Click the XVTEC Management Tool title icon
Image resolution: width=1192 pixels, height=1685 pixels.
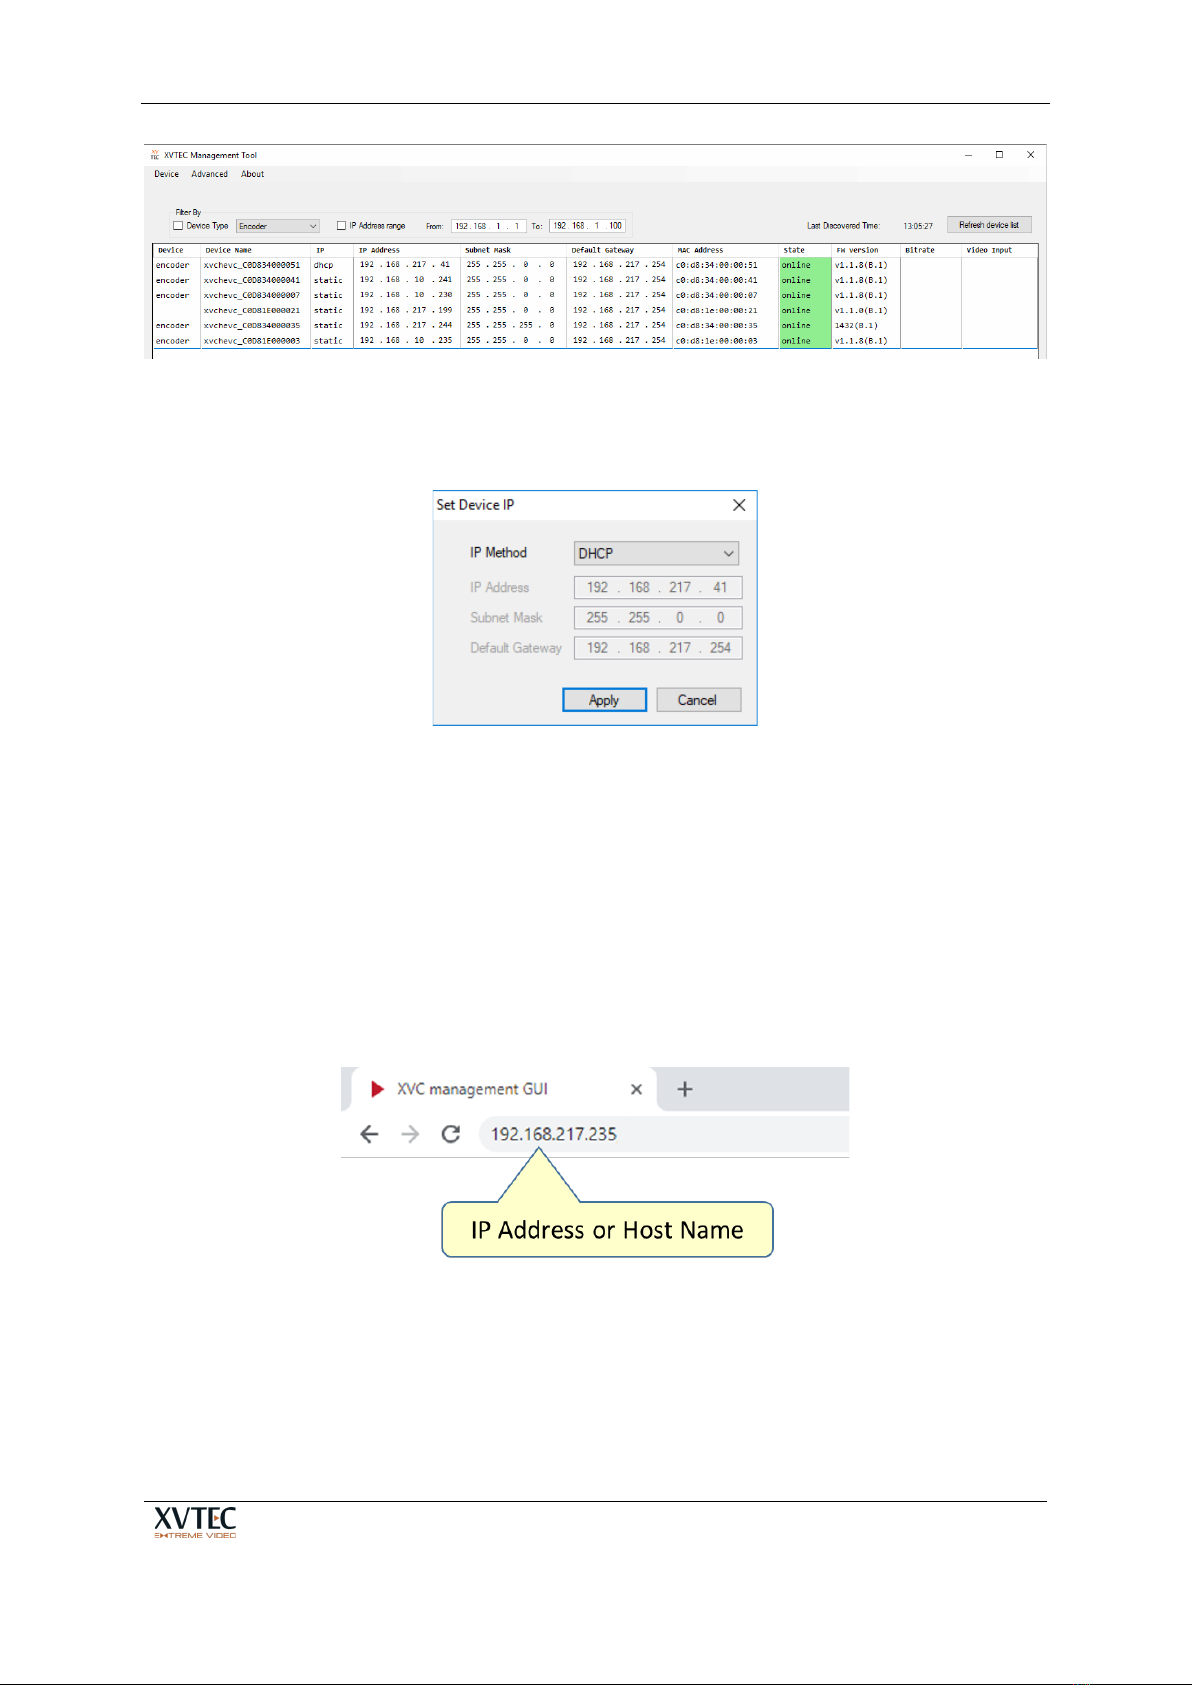155,155
